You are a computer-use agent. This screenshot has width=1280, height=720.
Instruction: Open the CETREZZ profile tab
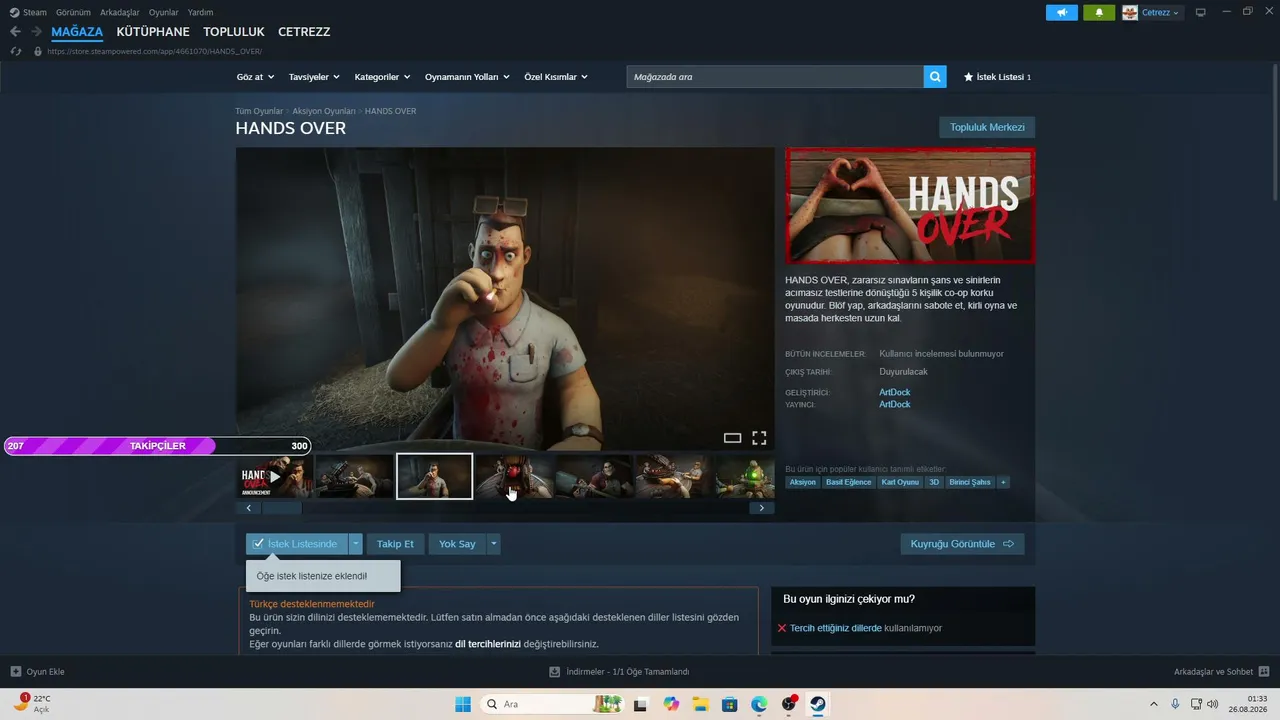tap(304, 32)
